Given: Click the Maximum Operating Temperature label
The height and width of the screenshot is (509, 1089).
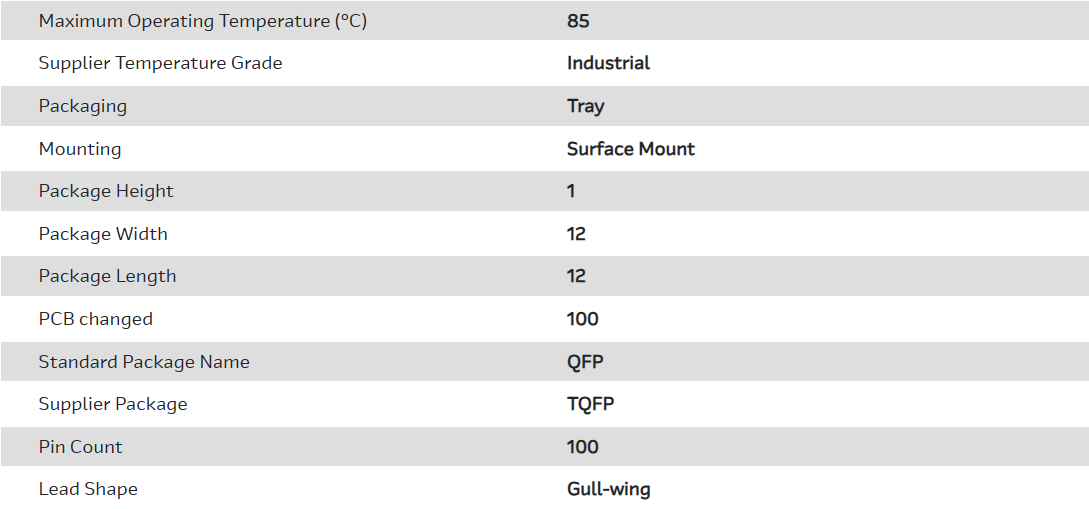Looking at the screenshot, I should click(203, 21).
